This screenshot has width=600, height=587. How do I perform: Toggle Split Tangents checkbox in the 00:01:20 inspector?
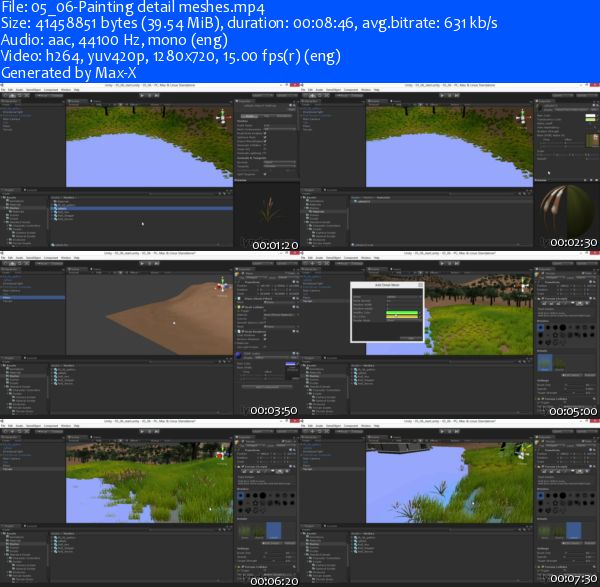(x=265, y=174)
